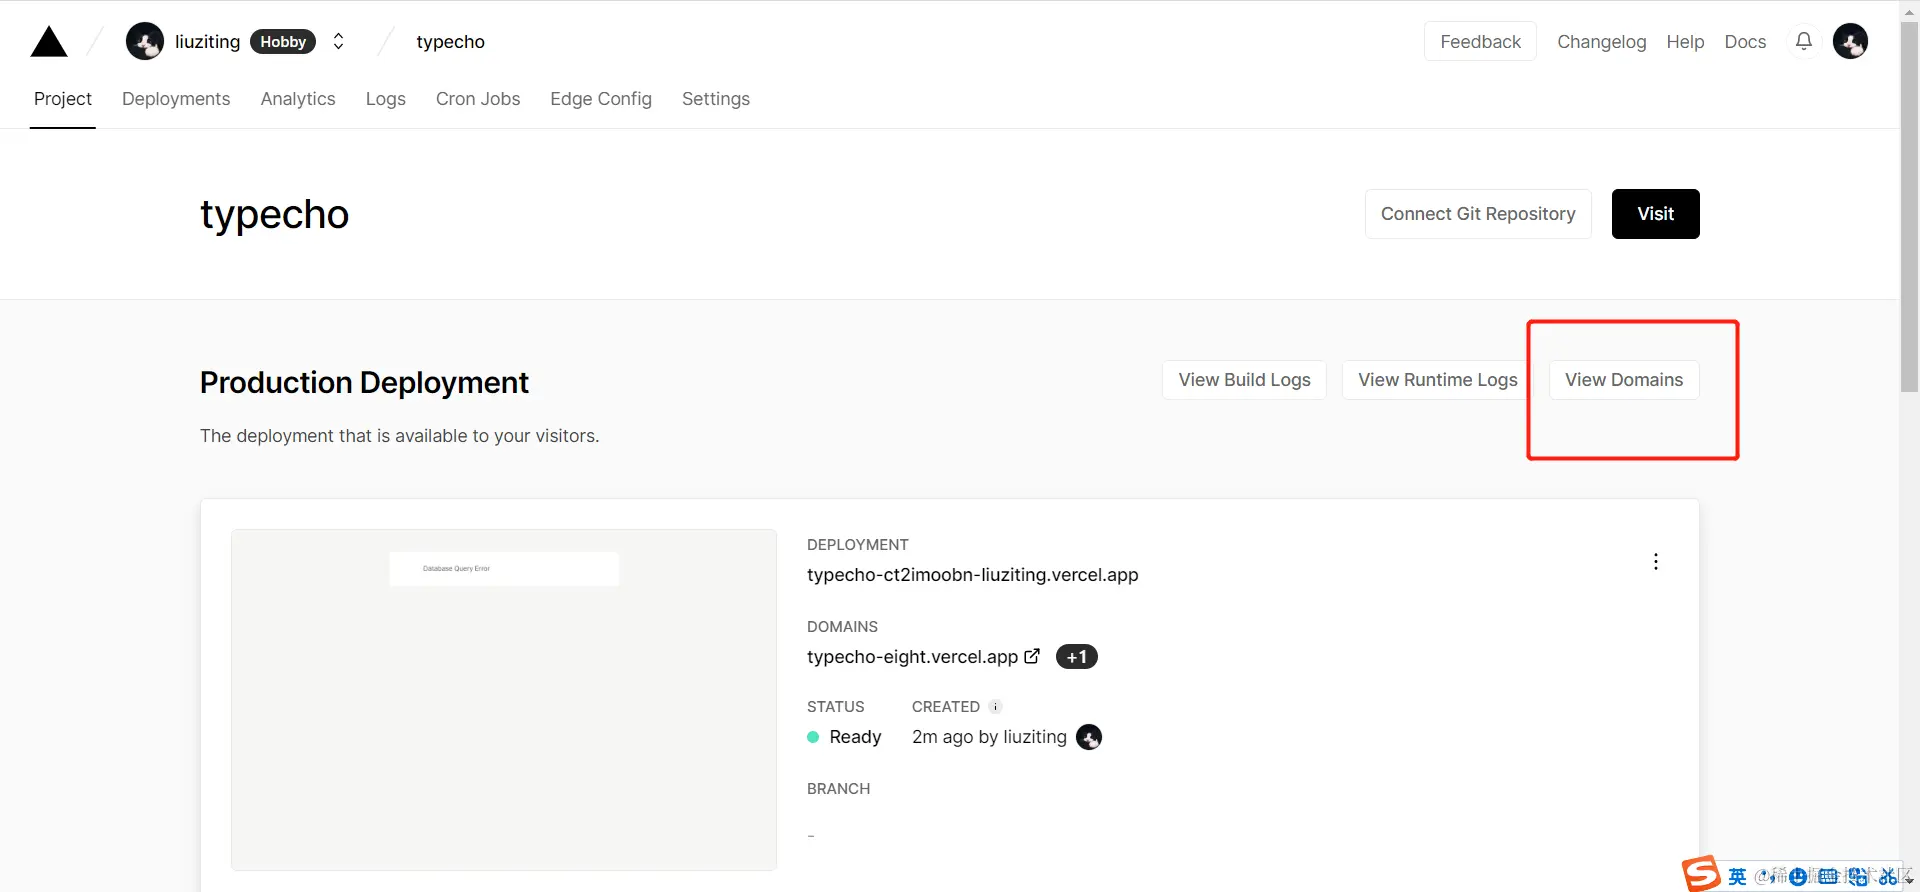Open the team switcher chevron next to Hobby
1920x892 pixels.
[339, 41]
